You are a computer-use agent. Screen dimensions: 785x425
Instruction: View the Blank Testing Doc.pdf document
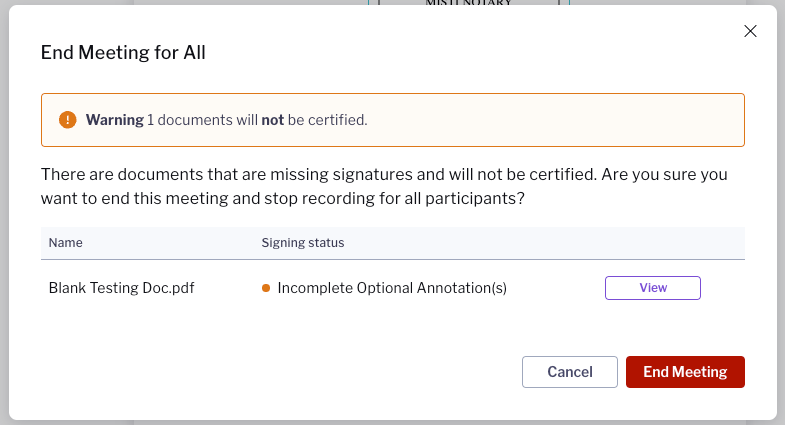[652, 288]
